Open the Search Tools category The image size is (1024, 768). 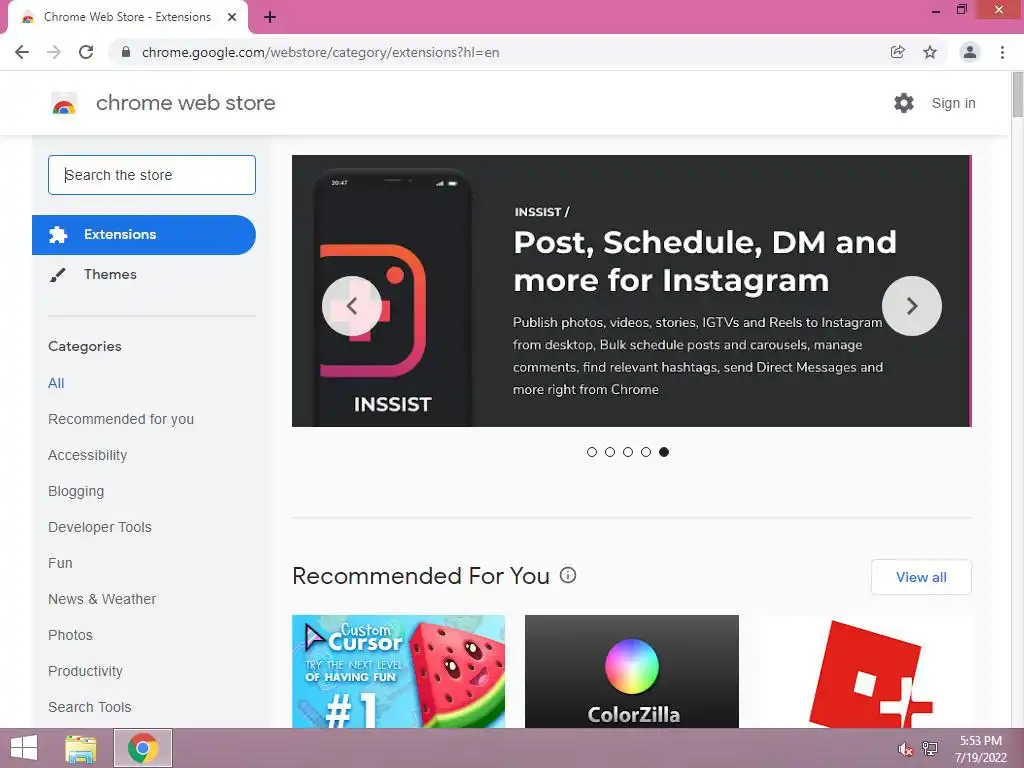(89, 707)
